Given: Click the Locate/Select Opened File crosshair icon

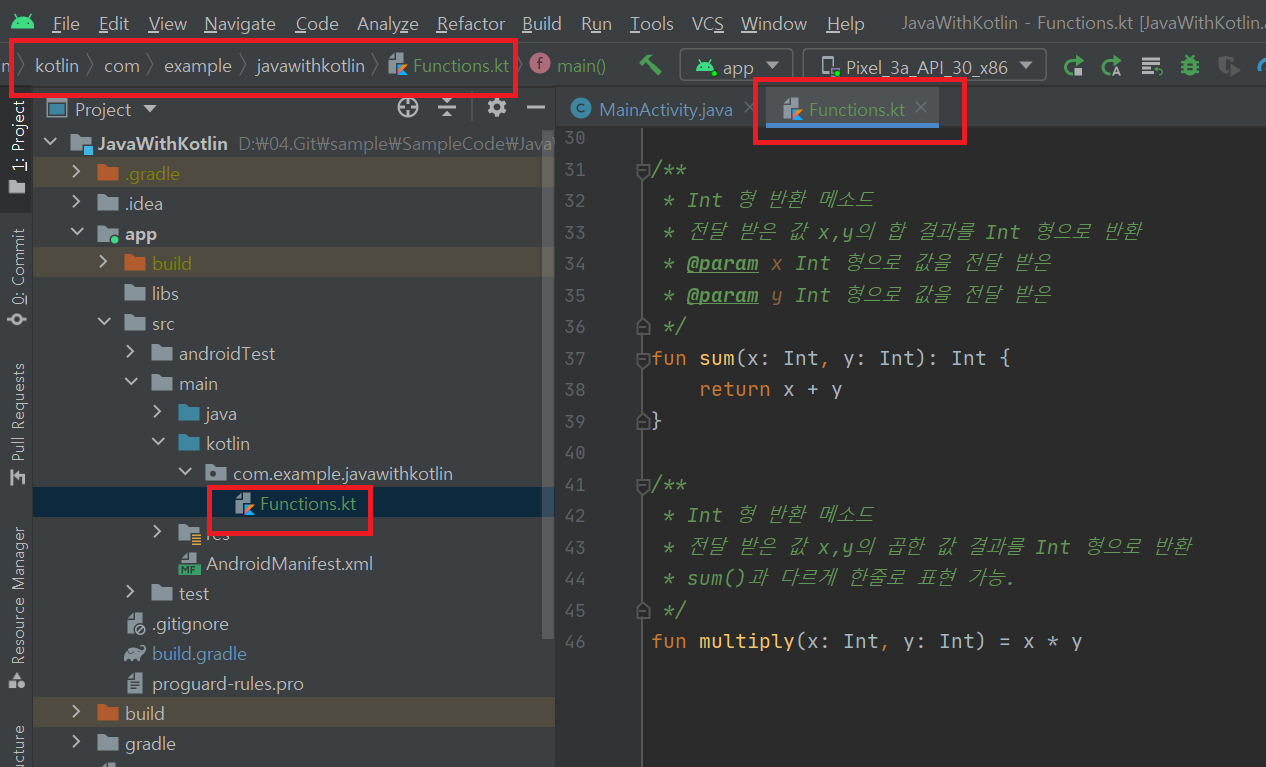Looking at the screenshot, I should [408, 108].
